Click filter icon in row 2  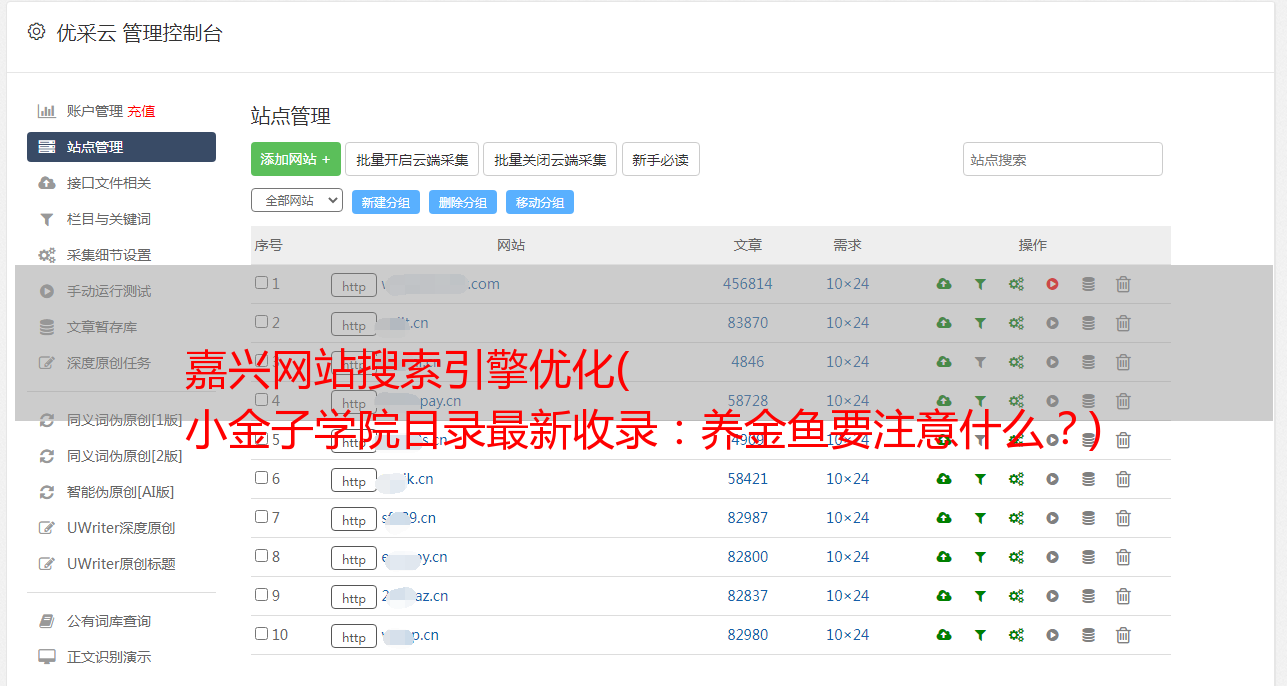tap(980, 323)
